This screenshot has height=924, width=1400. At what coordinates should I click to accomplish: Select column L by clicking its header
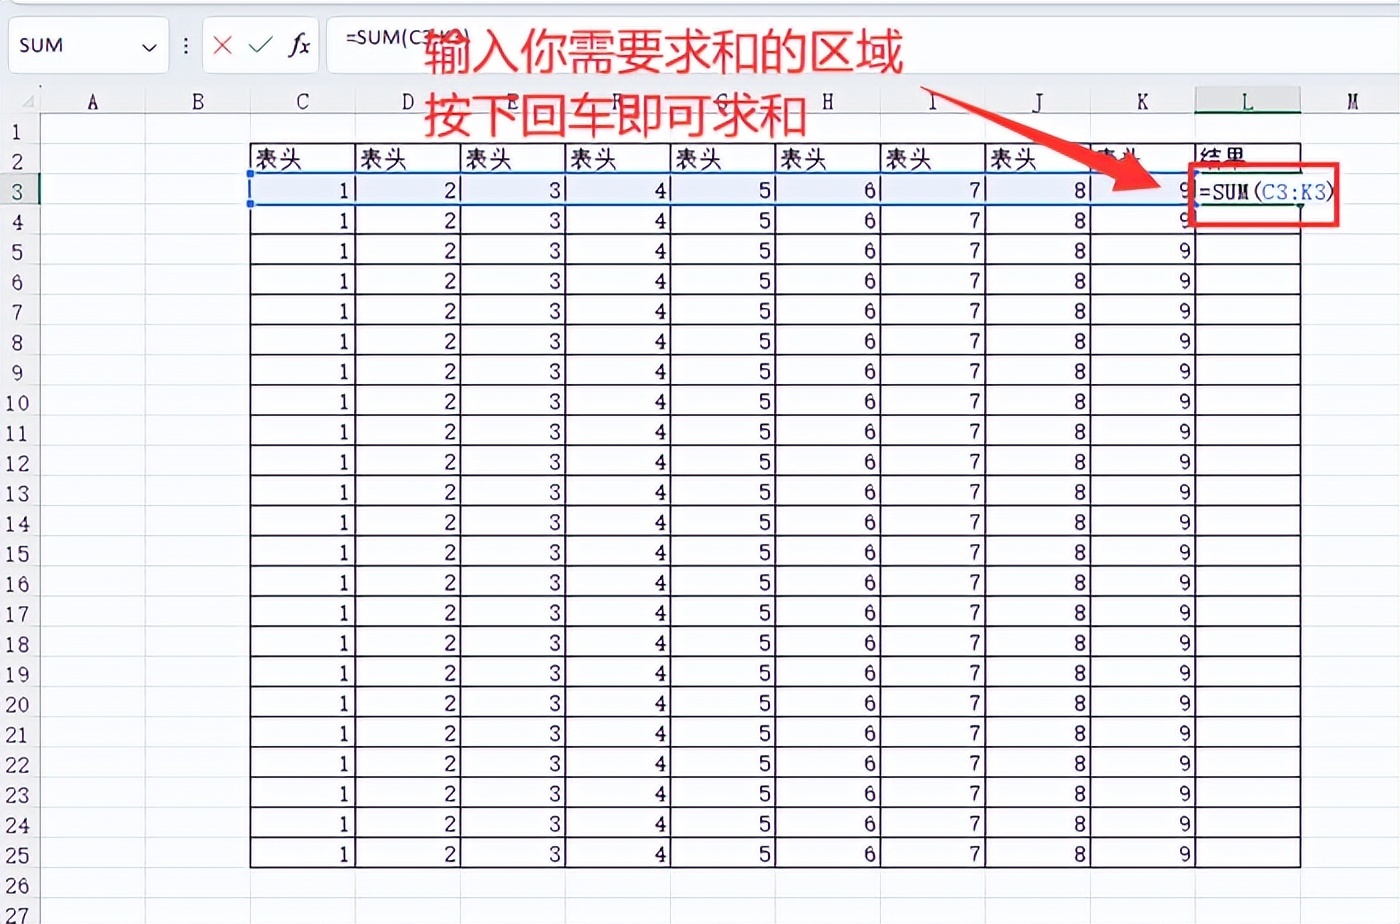click(1247, 100)
